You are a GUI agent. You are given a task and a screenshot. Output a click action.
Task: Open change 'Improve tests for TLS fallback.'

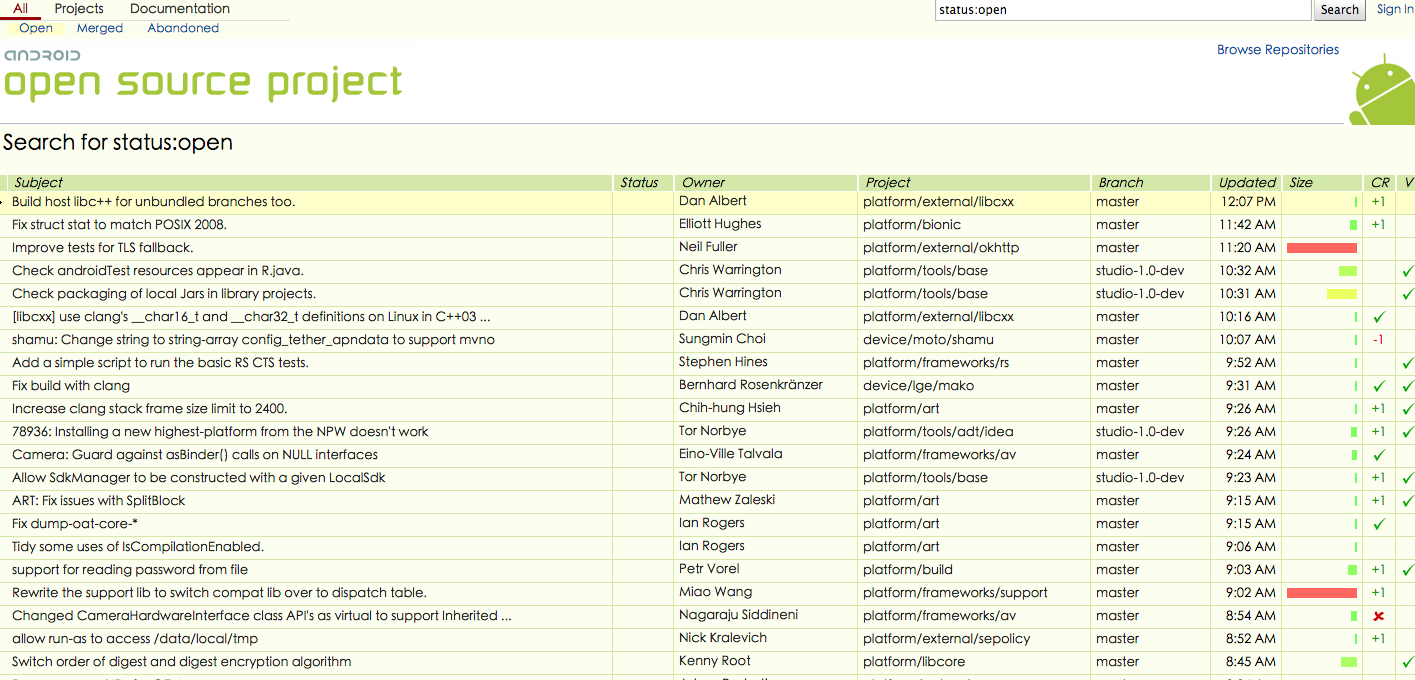point(102,248)
